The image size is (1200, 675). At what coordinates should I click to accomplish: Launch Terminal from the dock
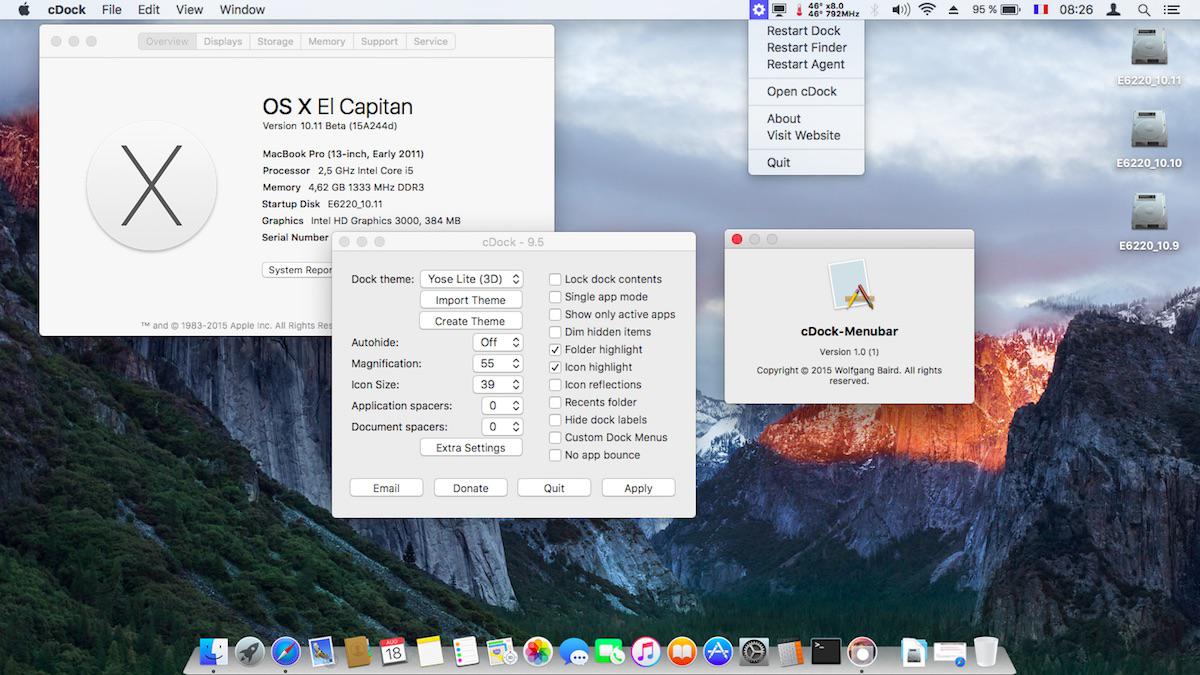(825, 652)
